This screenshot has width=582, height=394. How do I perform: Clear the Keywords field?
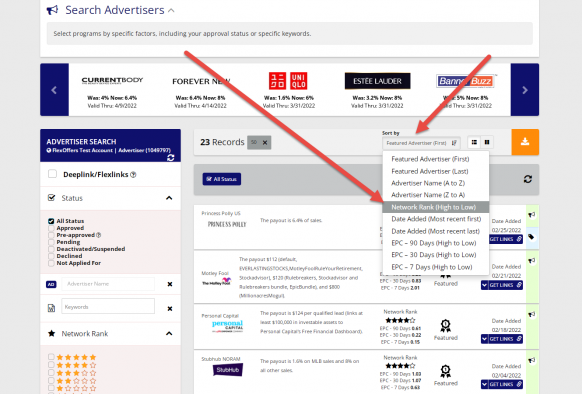pos(170,309)
